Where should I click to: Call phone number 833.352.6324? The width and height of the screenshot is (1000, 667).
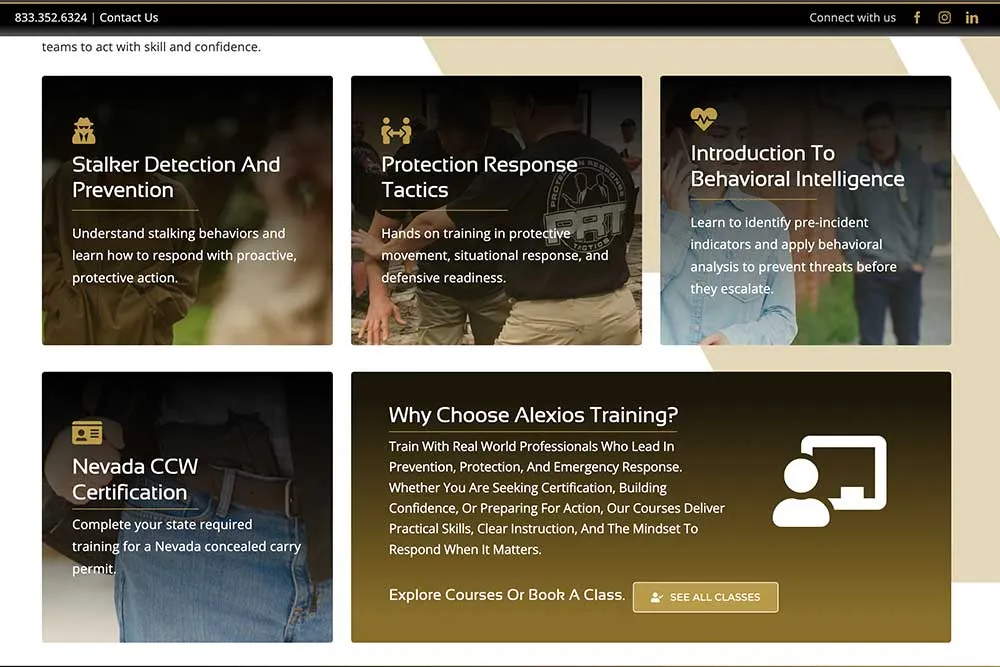click(50, 18)
